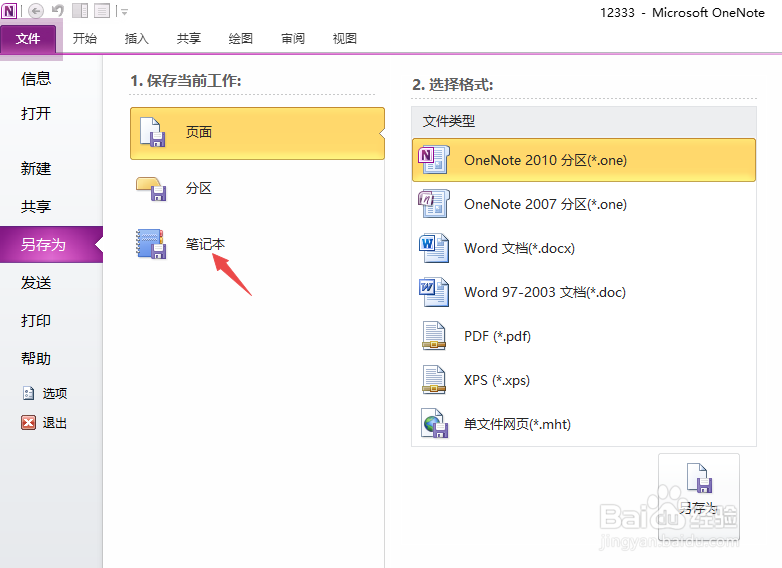Click the 选项 options icon

pos(28,393)
